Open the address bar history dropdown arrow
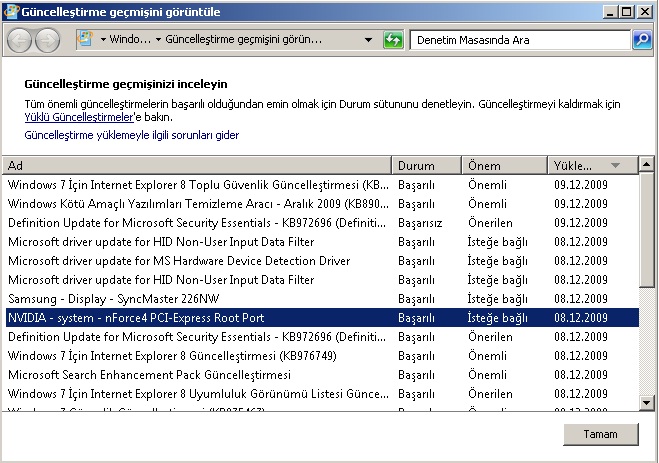The width and height of the screenshot is (659, 463). (x=368, y=40)
